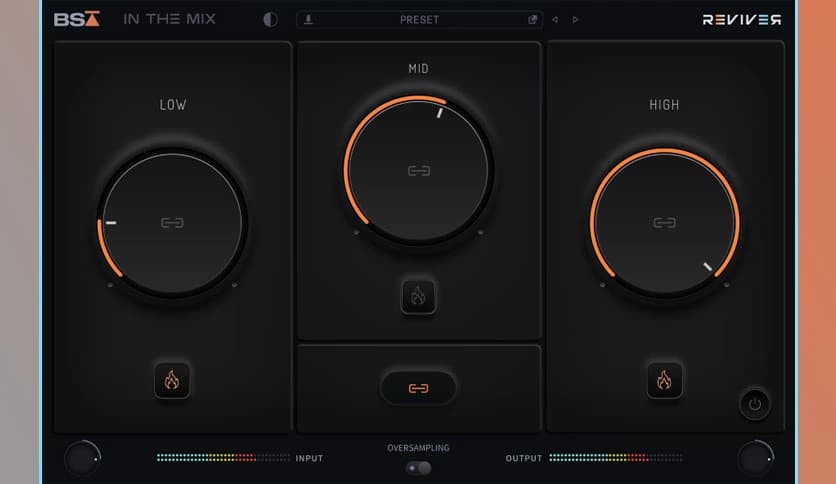Viewport: 836px width, 484px height.
Task: Click the power bypass button
Action: coord(754,404)
